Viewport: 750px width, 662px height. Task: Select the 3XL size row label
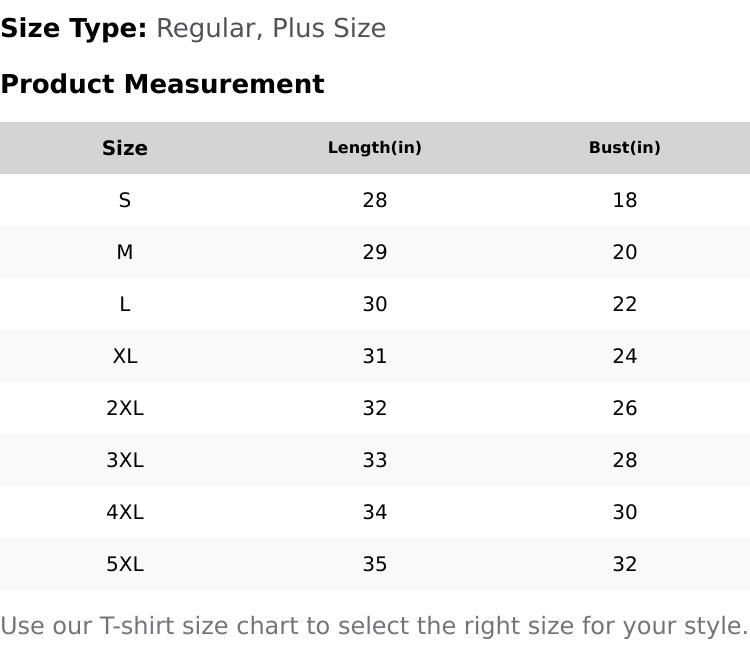(x=125, y=460)
